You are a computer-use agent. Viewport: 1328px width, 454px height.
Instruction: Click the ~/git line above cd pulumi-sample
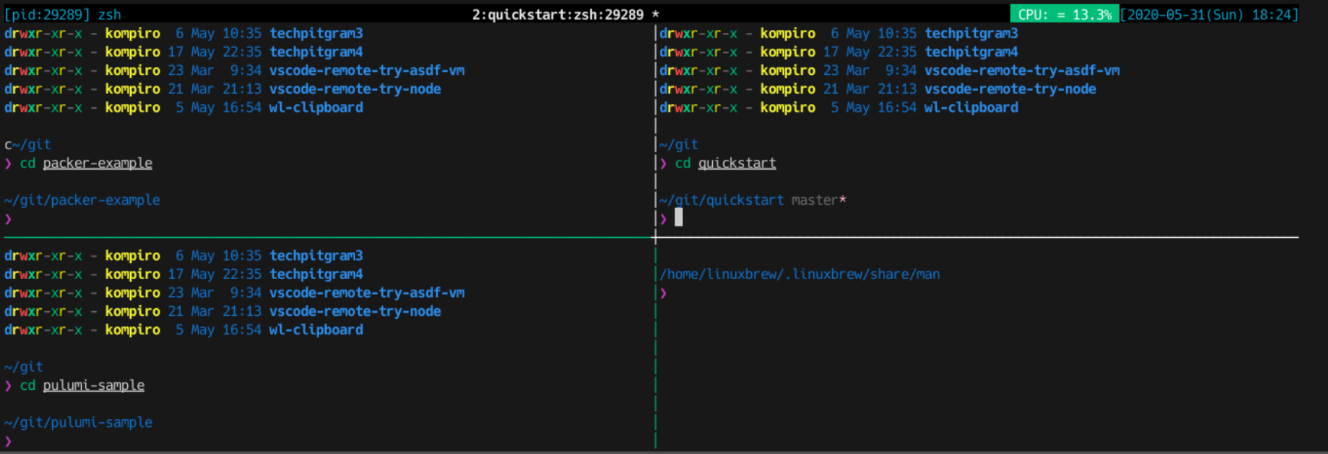pyautogui.click(x=24, y=367)
